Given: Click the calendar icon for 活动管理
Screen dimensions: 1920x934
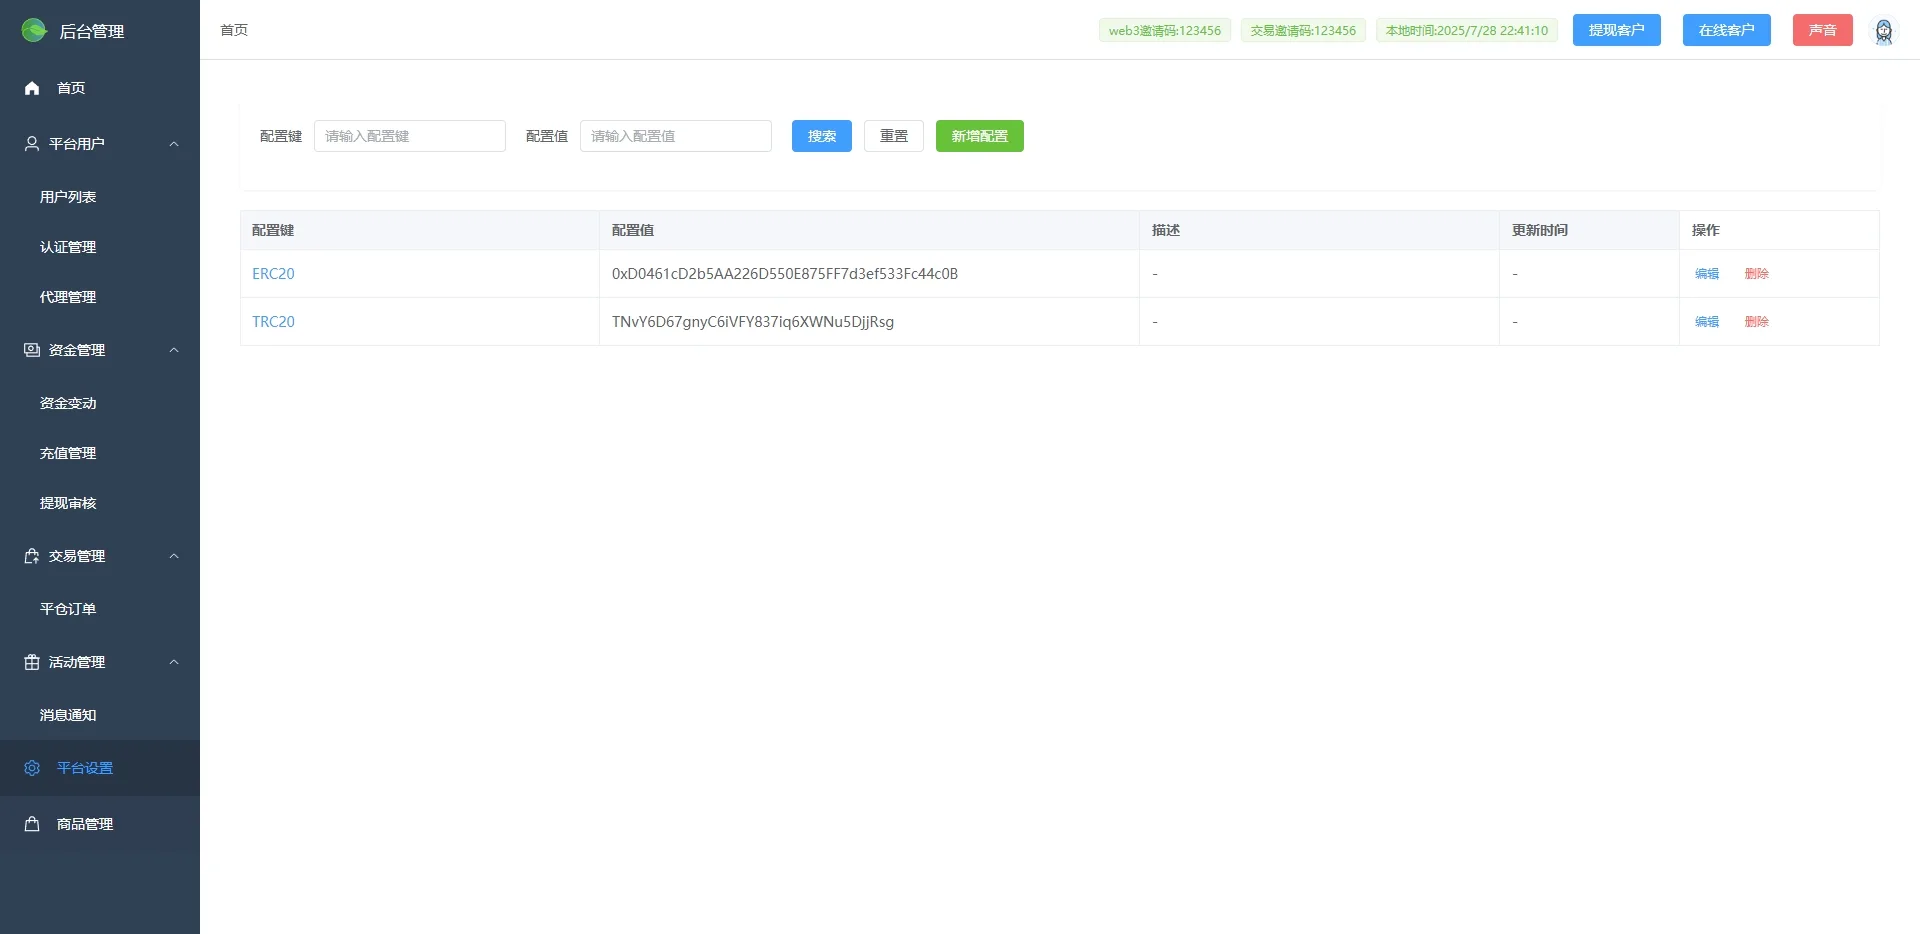Looking at the screenshot, I should tap(31, 662).
